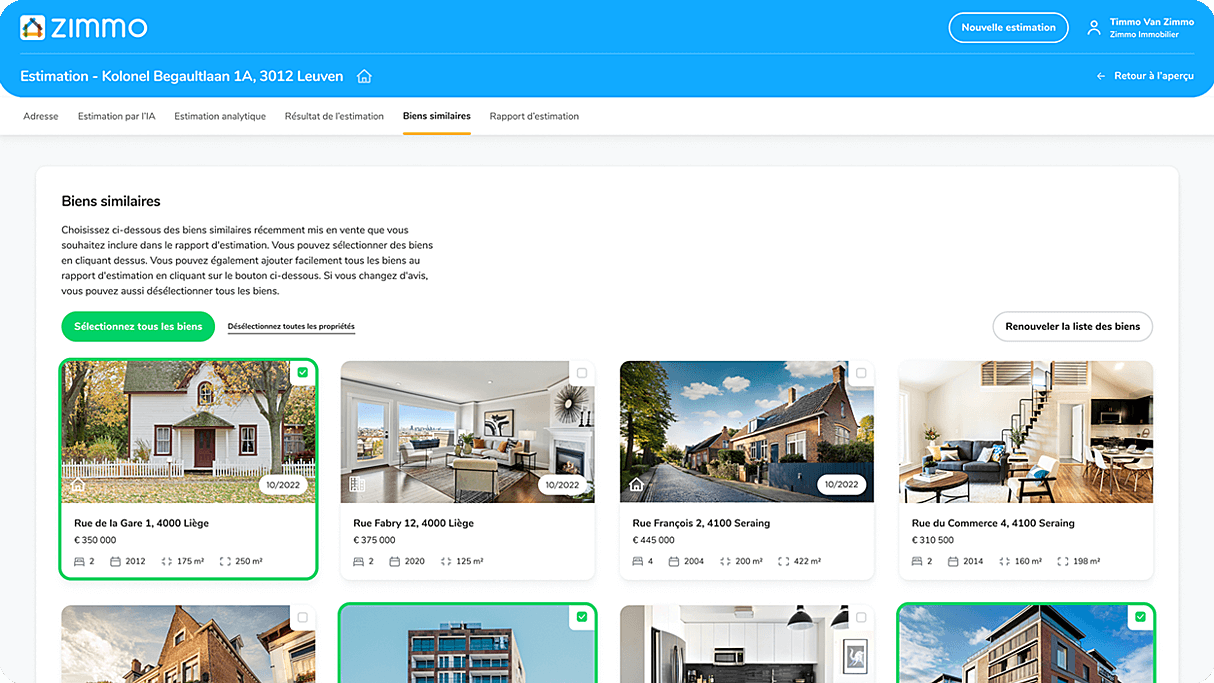
Task: Select the Biens similaires tab
Action: (437, 116)
